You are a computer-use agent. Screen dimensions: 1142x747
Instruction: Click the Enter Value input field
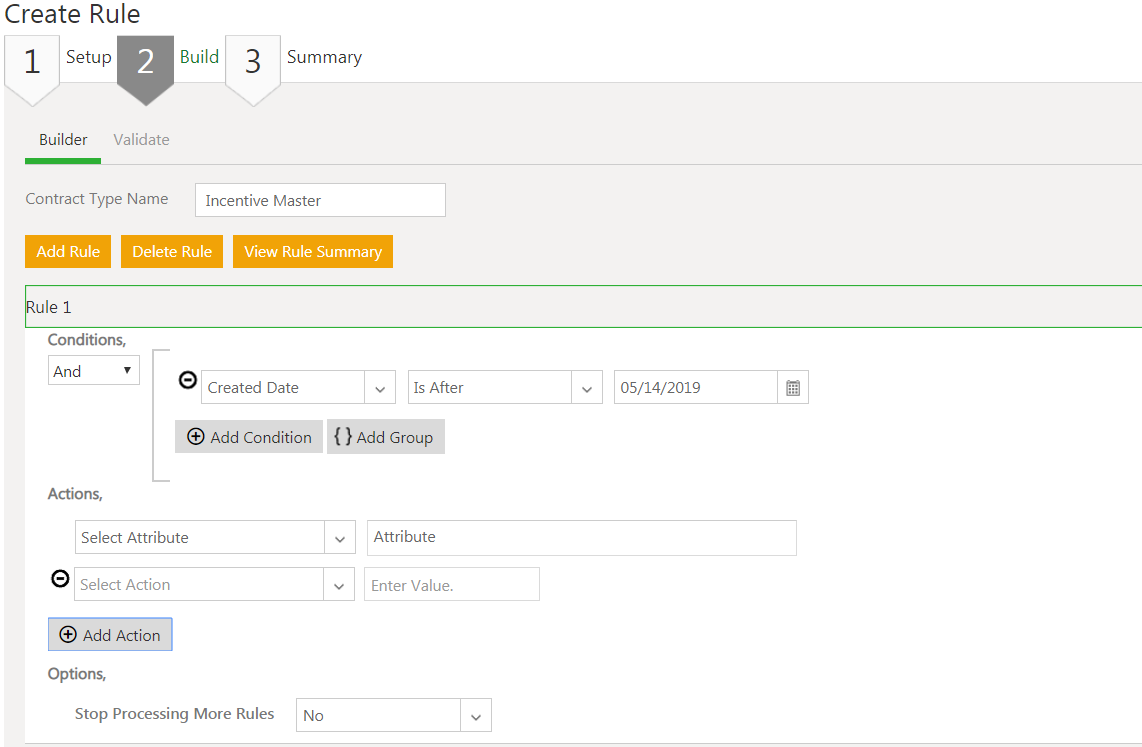point(452,585)
